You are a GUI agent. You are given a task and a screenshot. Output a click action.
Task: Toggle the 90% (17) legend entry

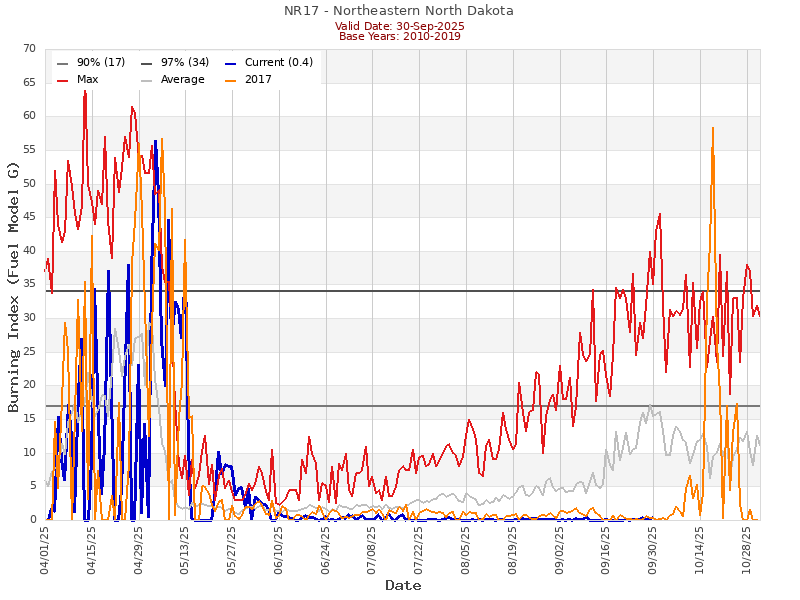click(x=101, y=63)
